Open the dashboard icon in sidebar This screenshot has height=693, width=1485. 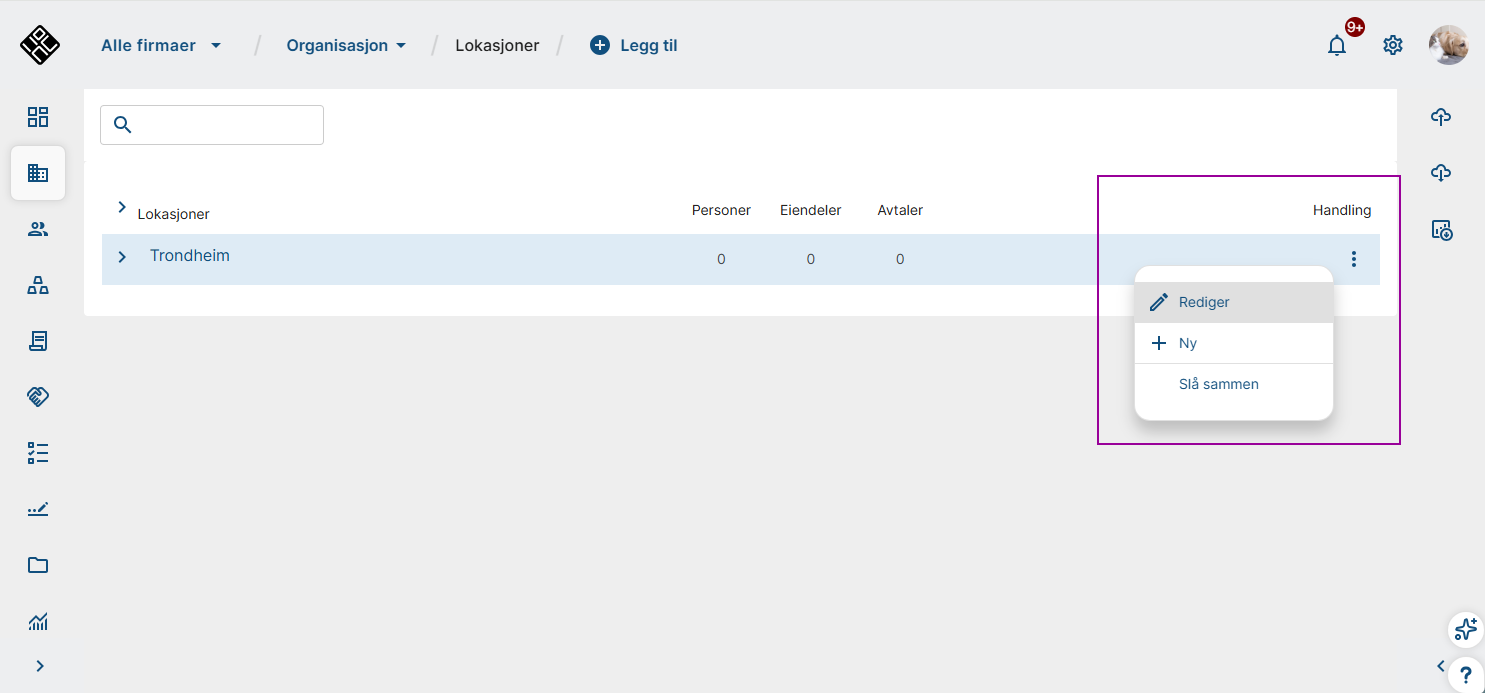(x=38, y=117)
